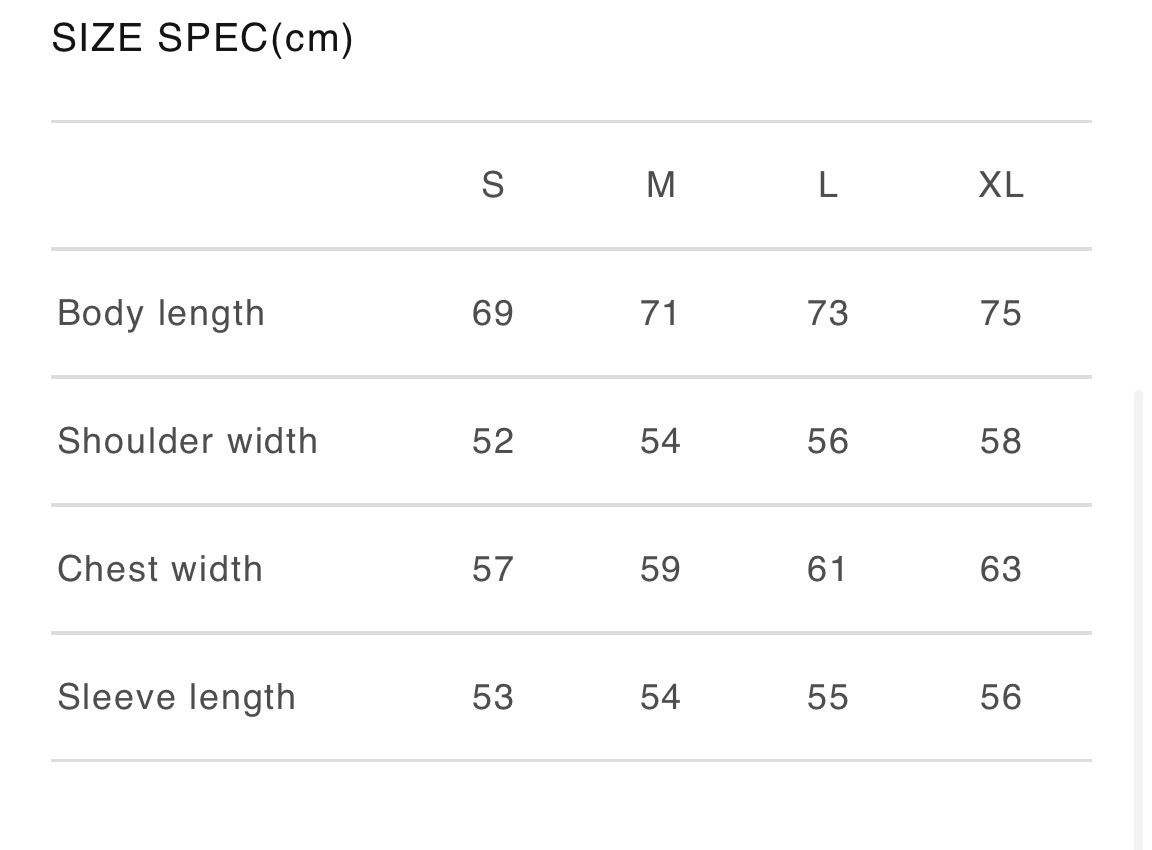
Task: Click Shoulder width value 58 for XL
Action: point(1001,441)
